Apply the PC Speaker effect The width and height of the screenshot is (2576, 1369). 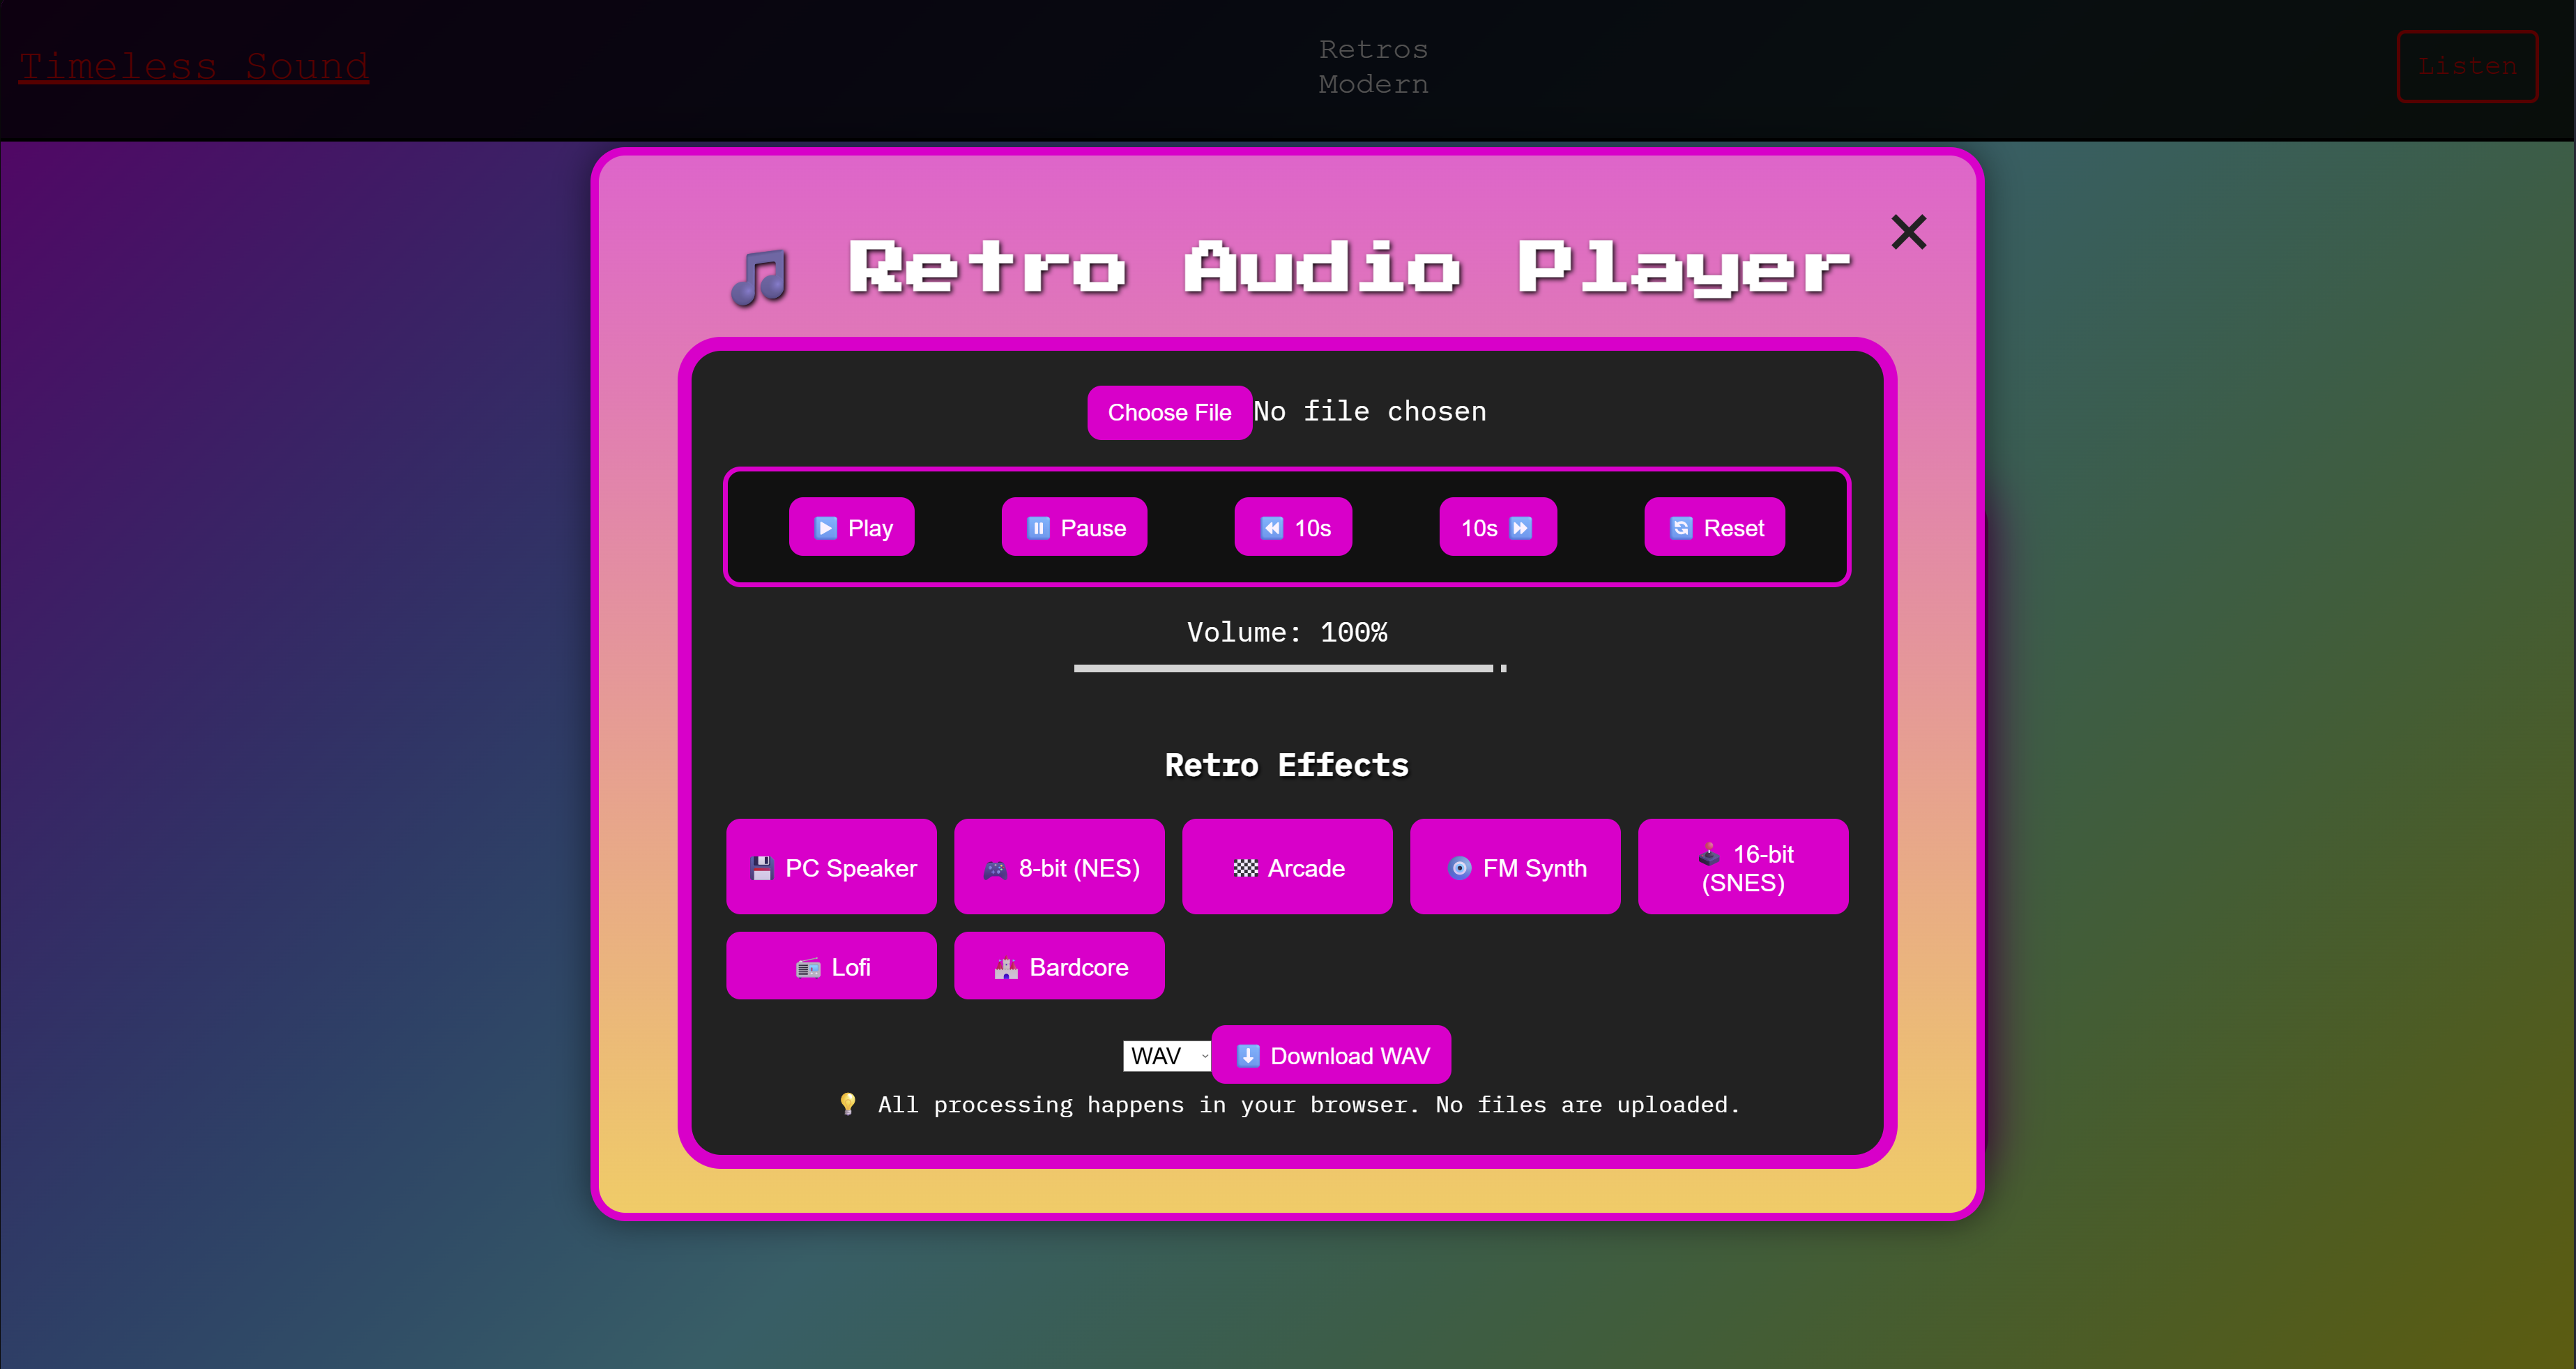[831, 867]
